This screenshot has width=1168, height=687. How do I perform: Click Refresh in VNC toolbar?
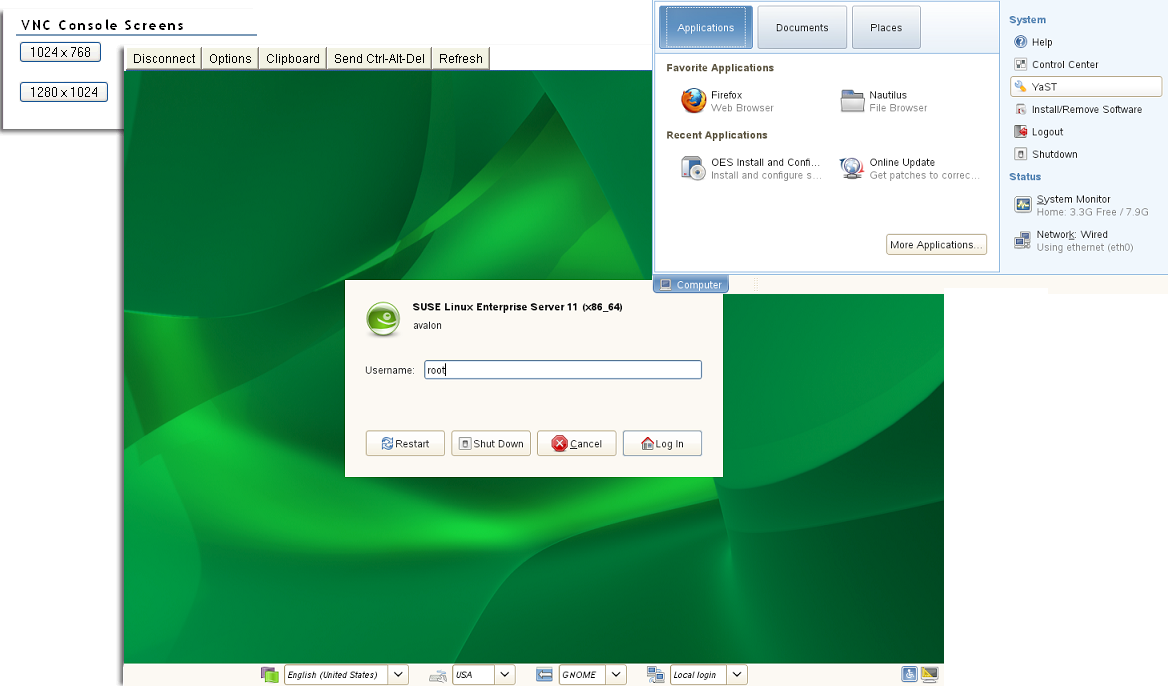460,58
